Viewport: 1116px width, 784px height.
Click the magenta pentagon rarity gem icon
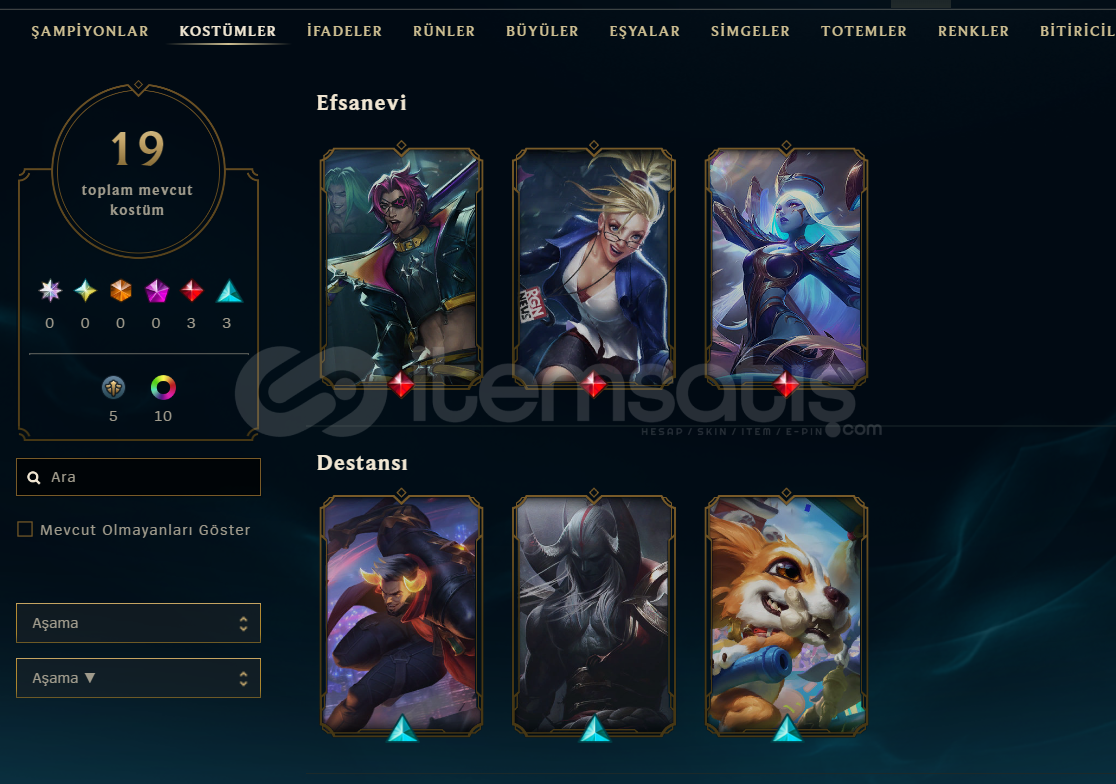tap(157, 291)
